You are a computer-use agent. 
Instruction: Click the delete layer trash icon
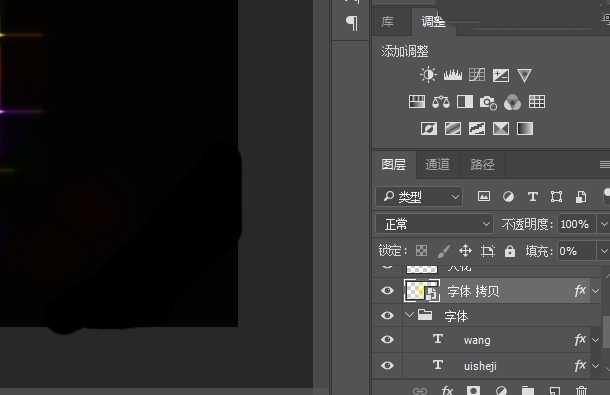click(582, 390)
